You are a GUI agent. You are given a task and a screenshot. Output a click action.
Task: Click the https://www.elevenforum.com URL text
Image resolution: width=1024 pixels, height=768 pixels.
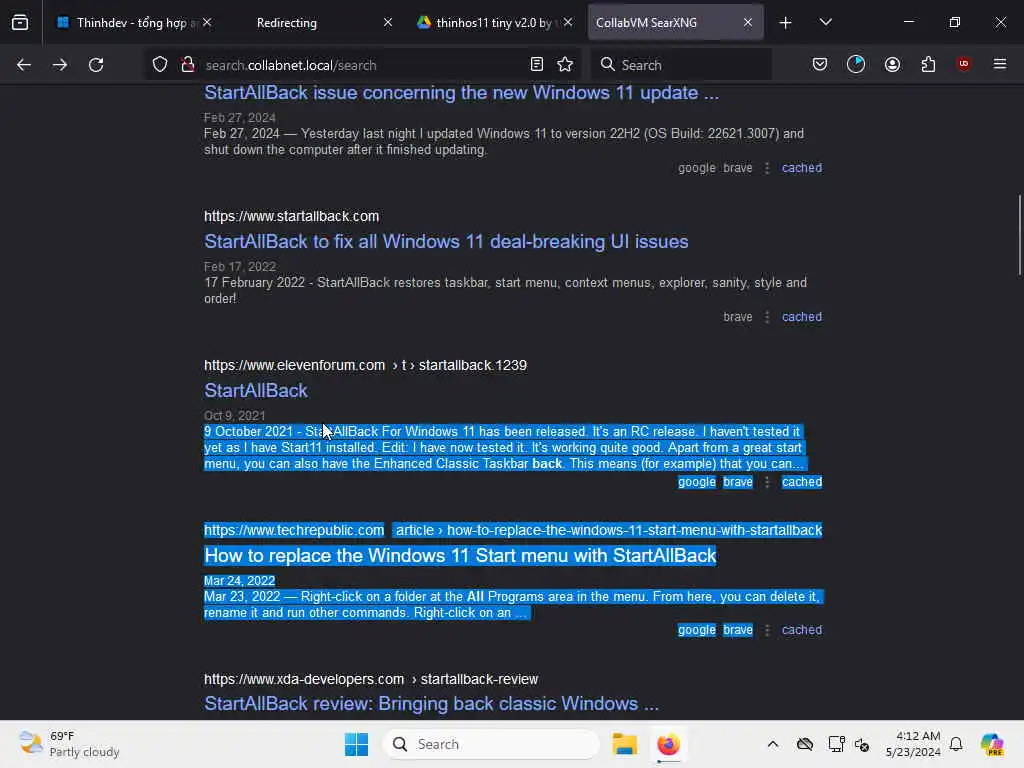(x=295, y=365)
